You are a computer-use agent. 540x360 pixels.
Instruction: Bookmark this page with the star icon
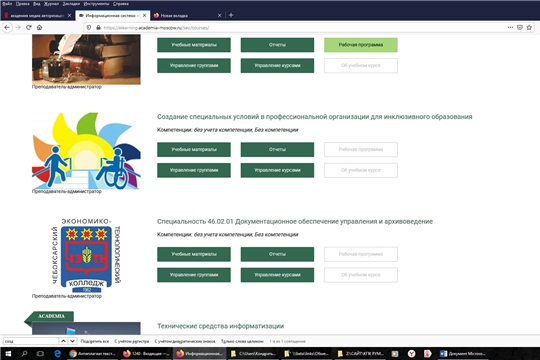[529, 28]
